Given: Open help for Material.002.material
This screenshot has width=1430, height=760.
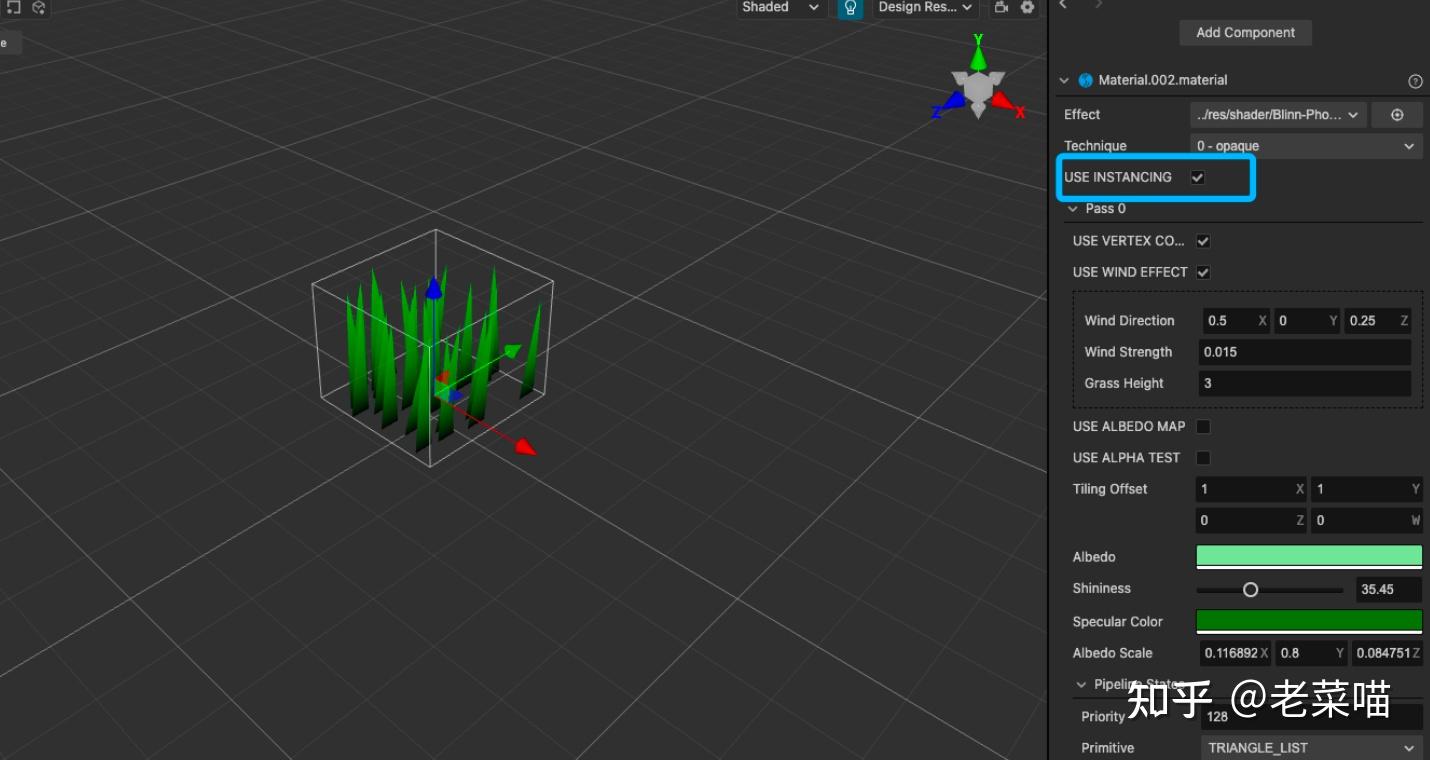Looking at the screenshot, I should click(1415, 81).
